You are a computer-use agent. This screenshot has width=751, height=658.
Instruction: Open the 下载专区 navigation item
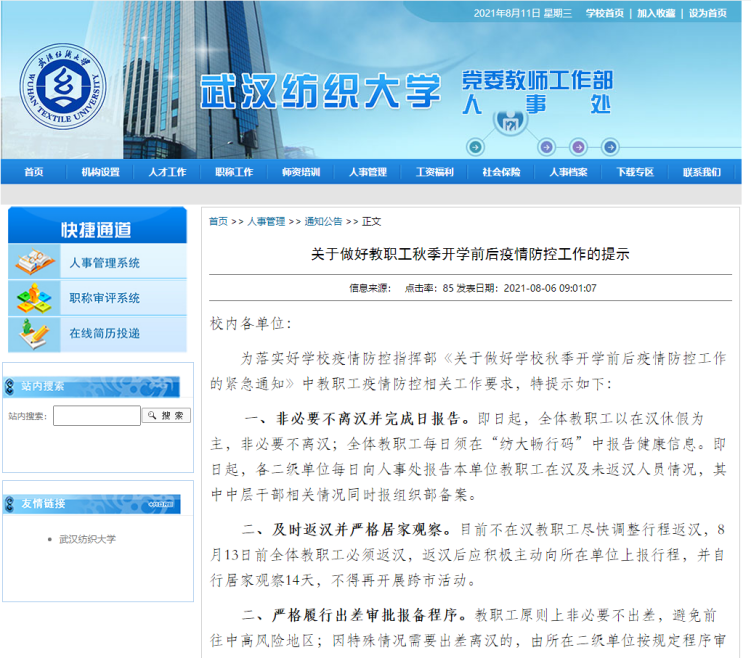click(x=635, y=172)
